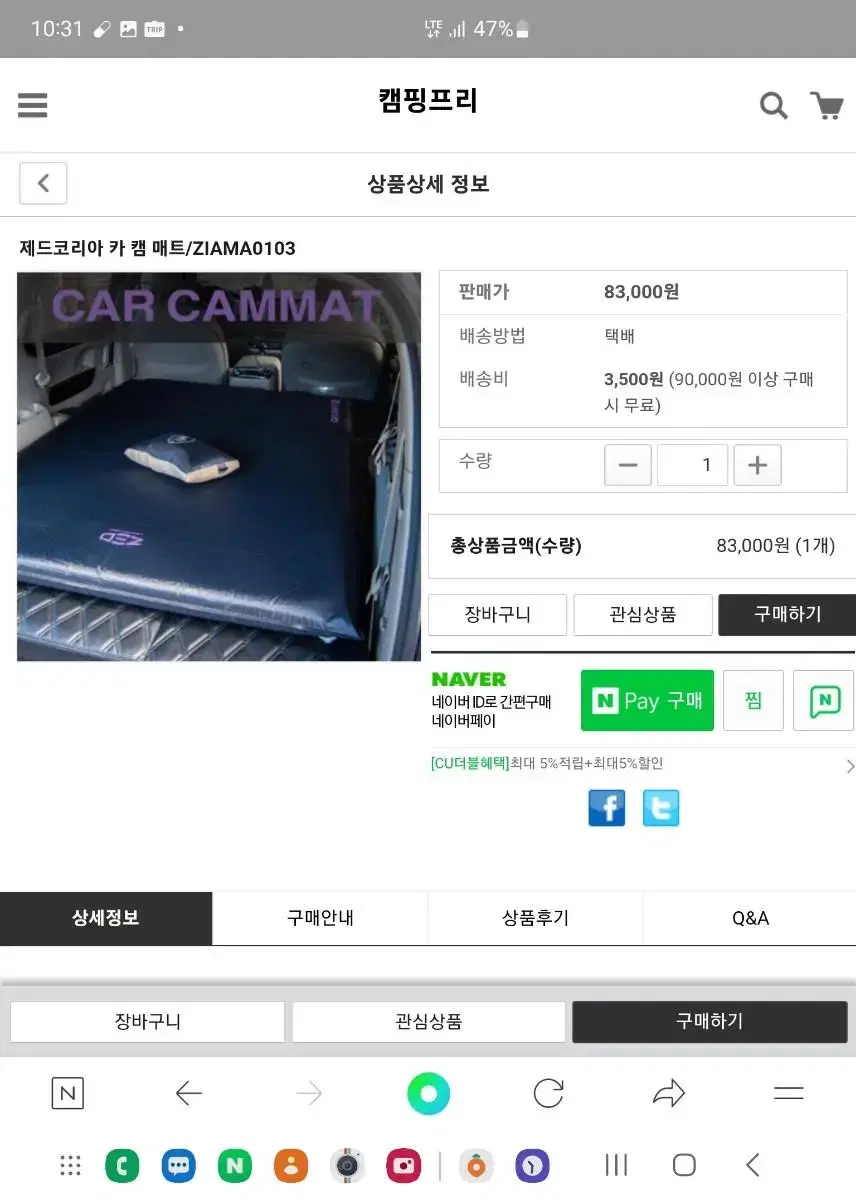Screen dimensions: 856x1200
Task: Expand the CU더블혜택 promotion arrow
Action: pyautogui.click(x=850, y=766)
